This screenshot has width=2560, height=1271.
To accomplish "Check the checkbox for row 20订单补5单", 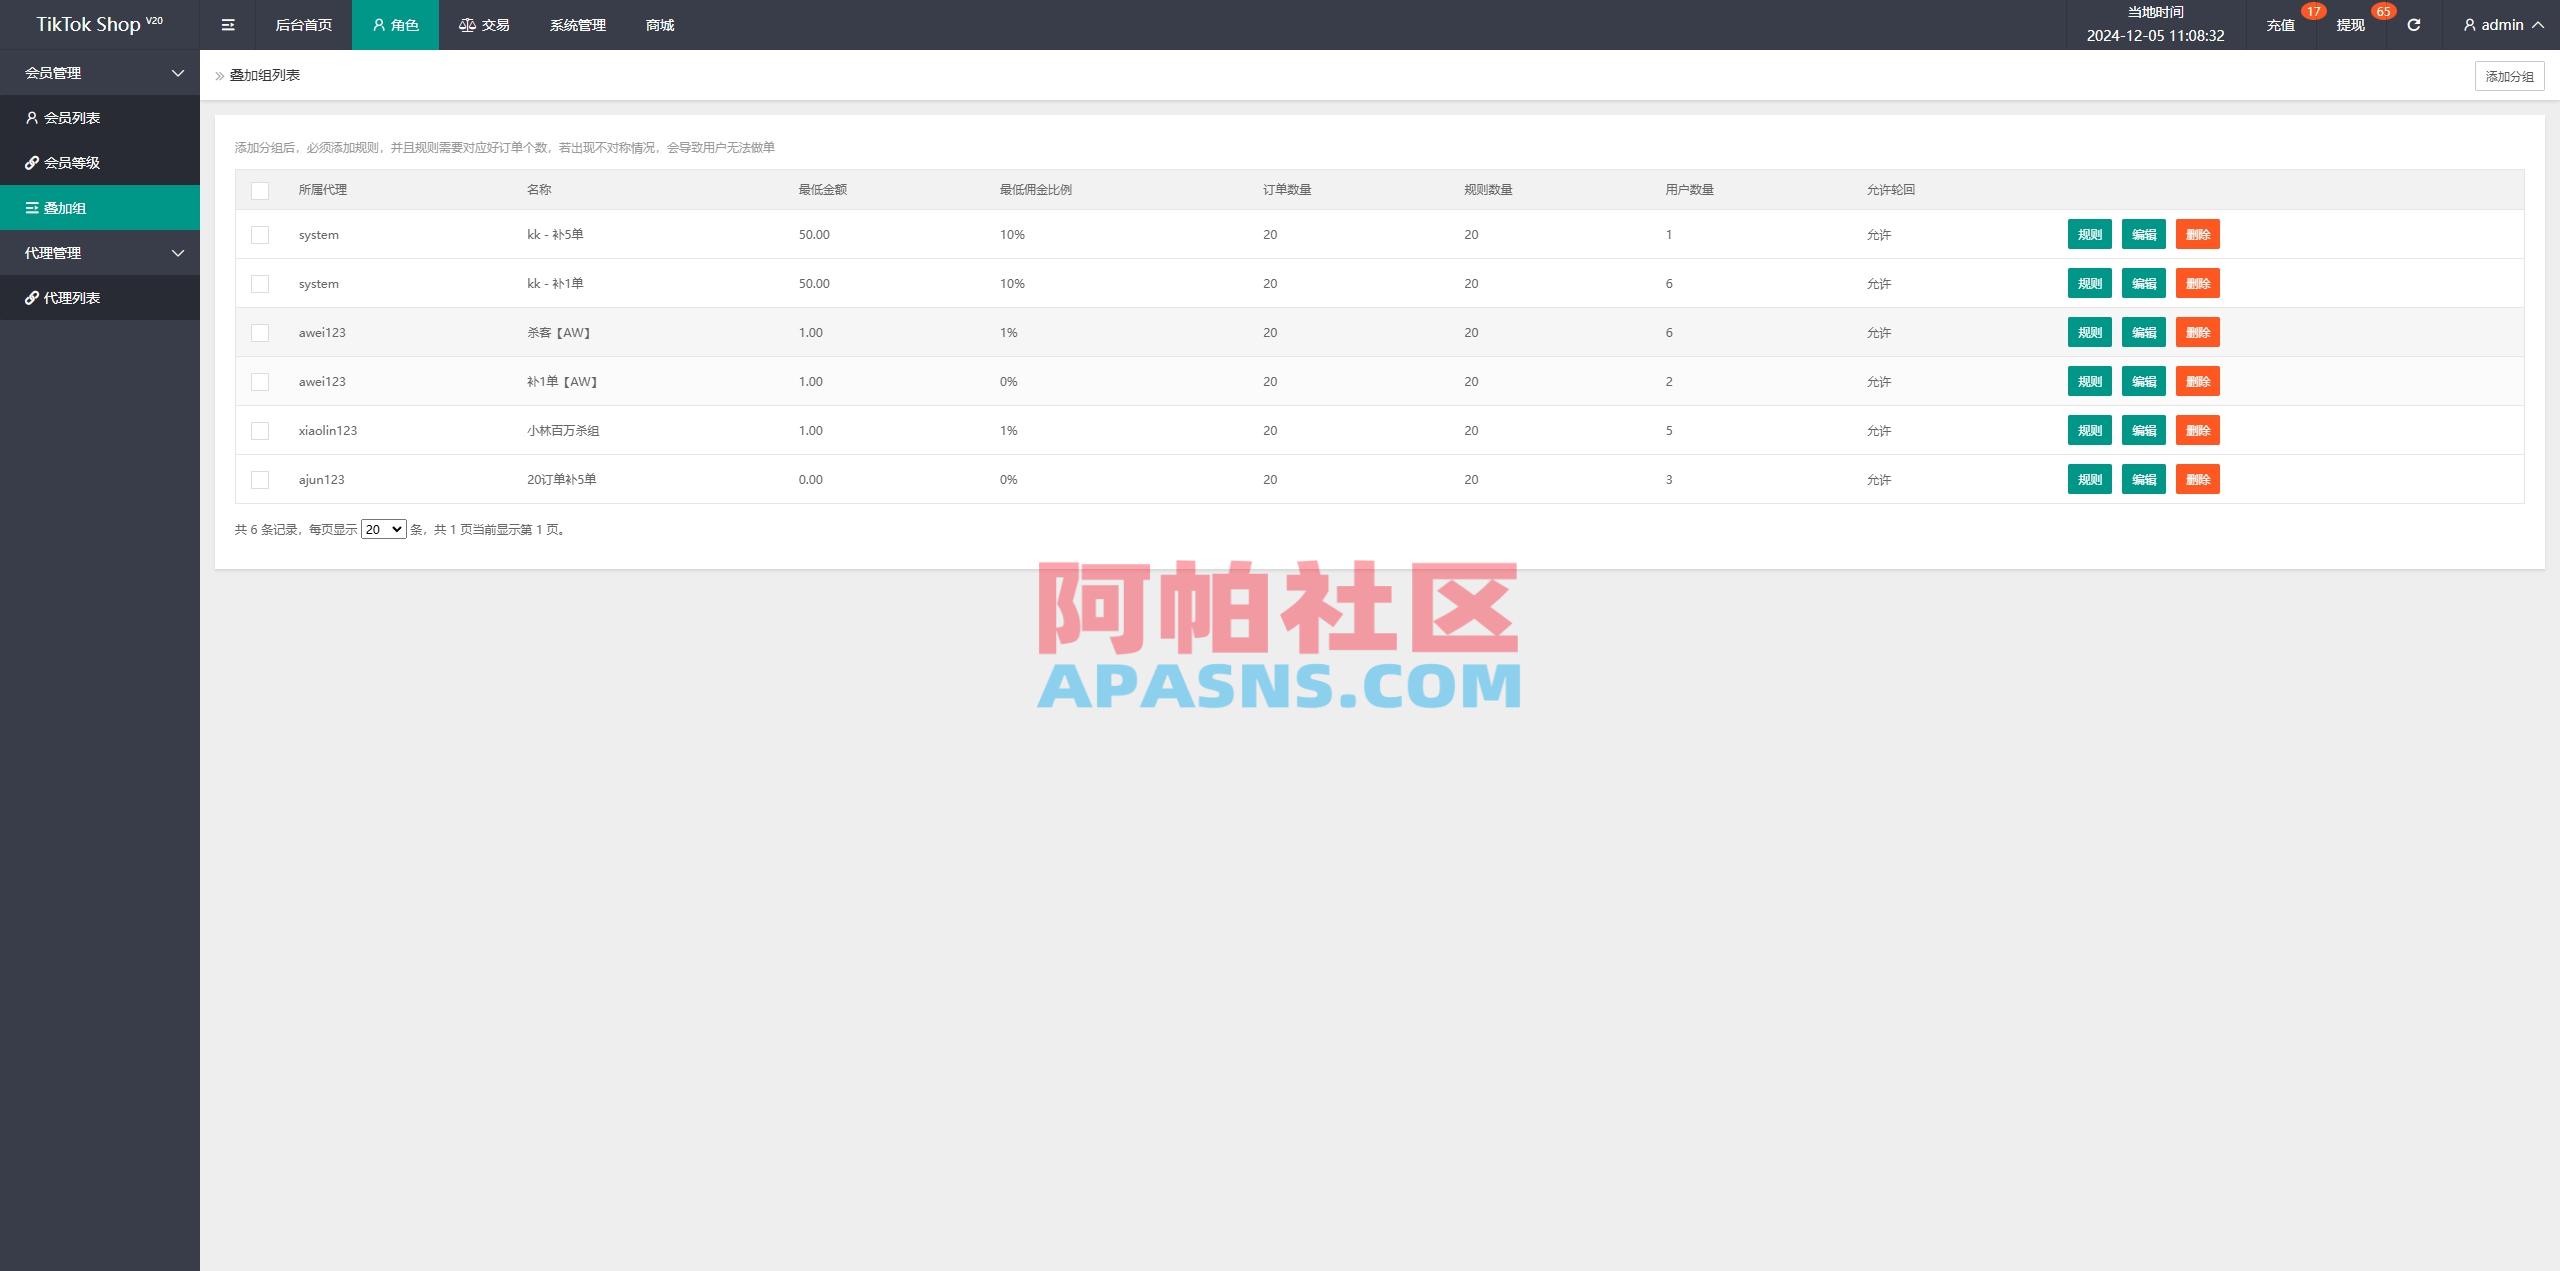I will 261,479.
